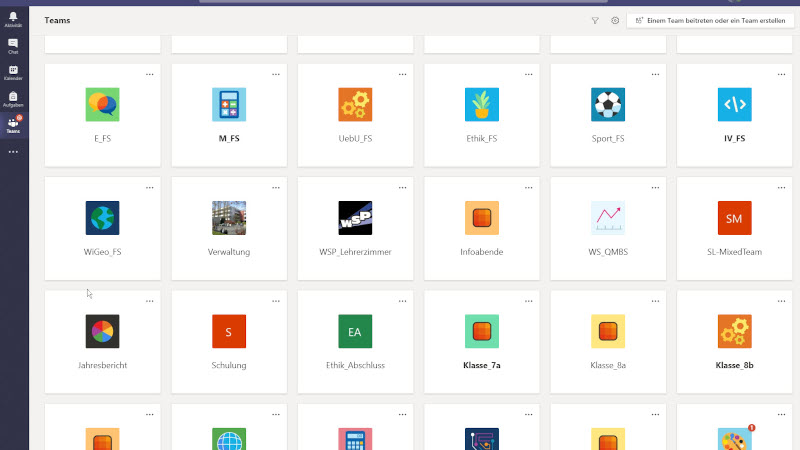The width and height of the screenshot is (800, 450).
Task: Open more options for UebU_FS
Action: tap(403, 74)
